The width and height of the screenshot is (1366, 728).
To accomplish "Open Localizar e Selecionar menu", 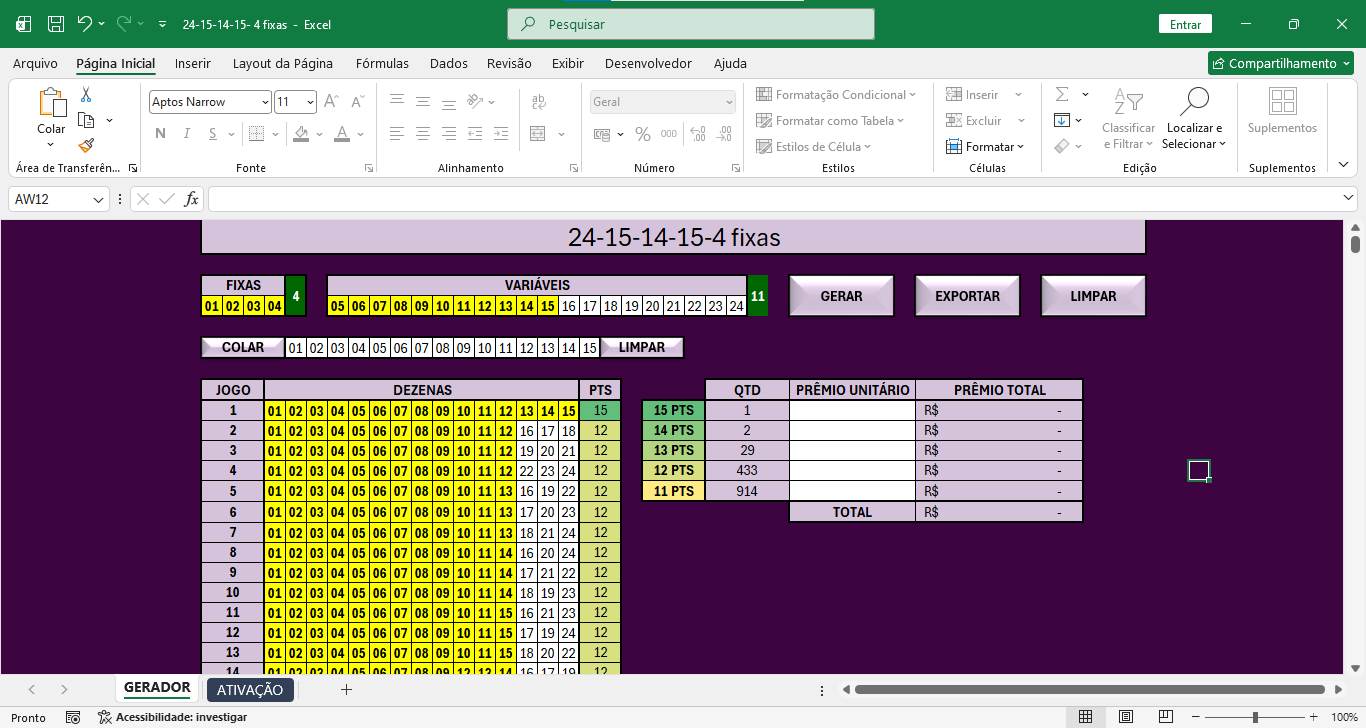I will (x=1194, y=118).
